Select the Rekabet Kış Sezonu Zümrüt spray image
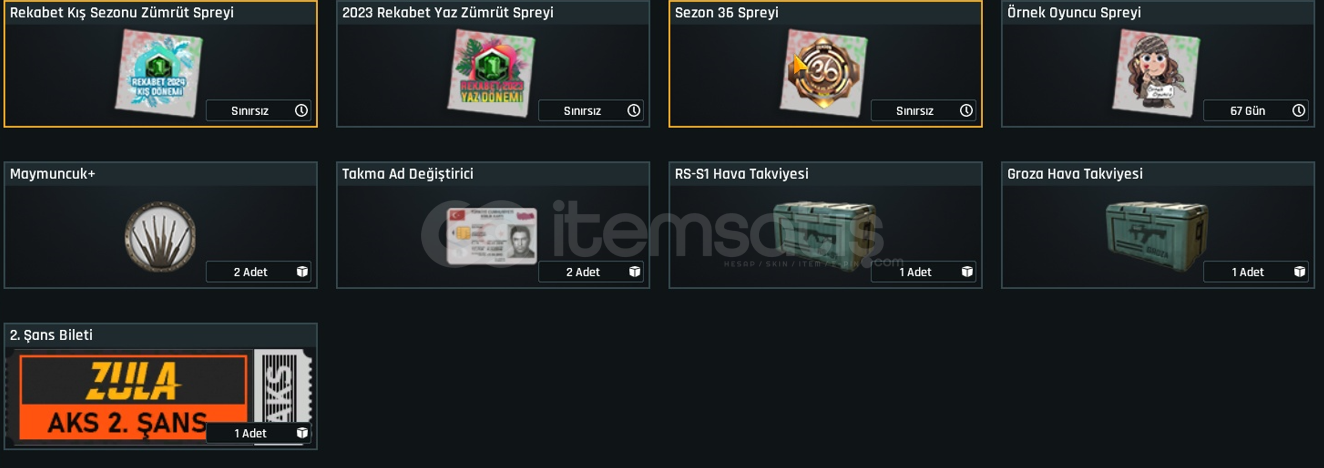 point(159,72)
